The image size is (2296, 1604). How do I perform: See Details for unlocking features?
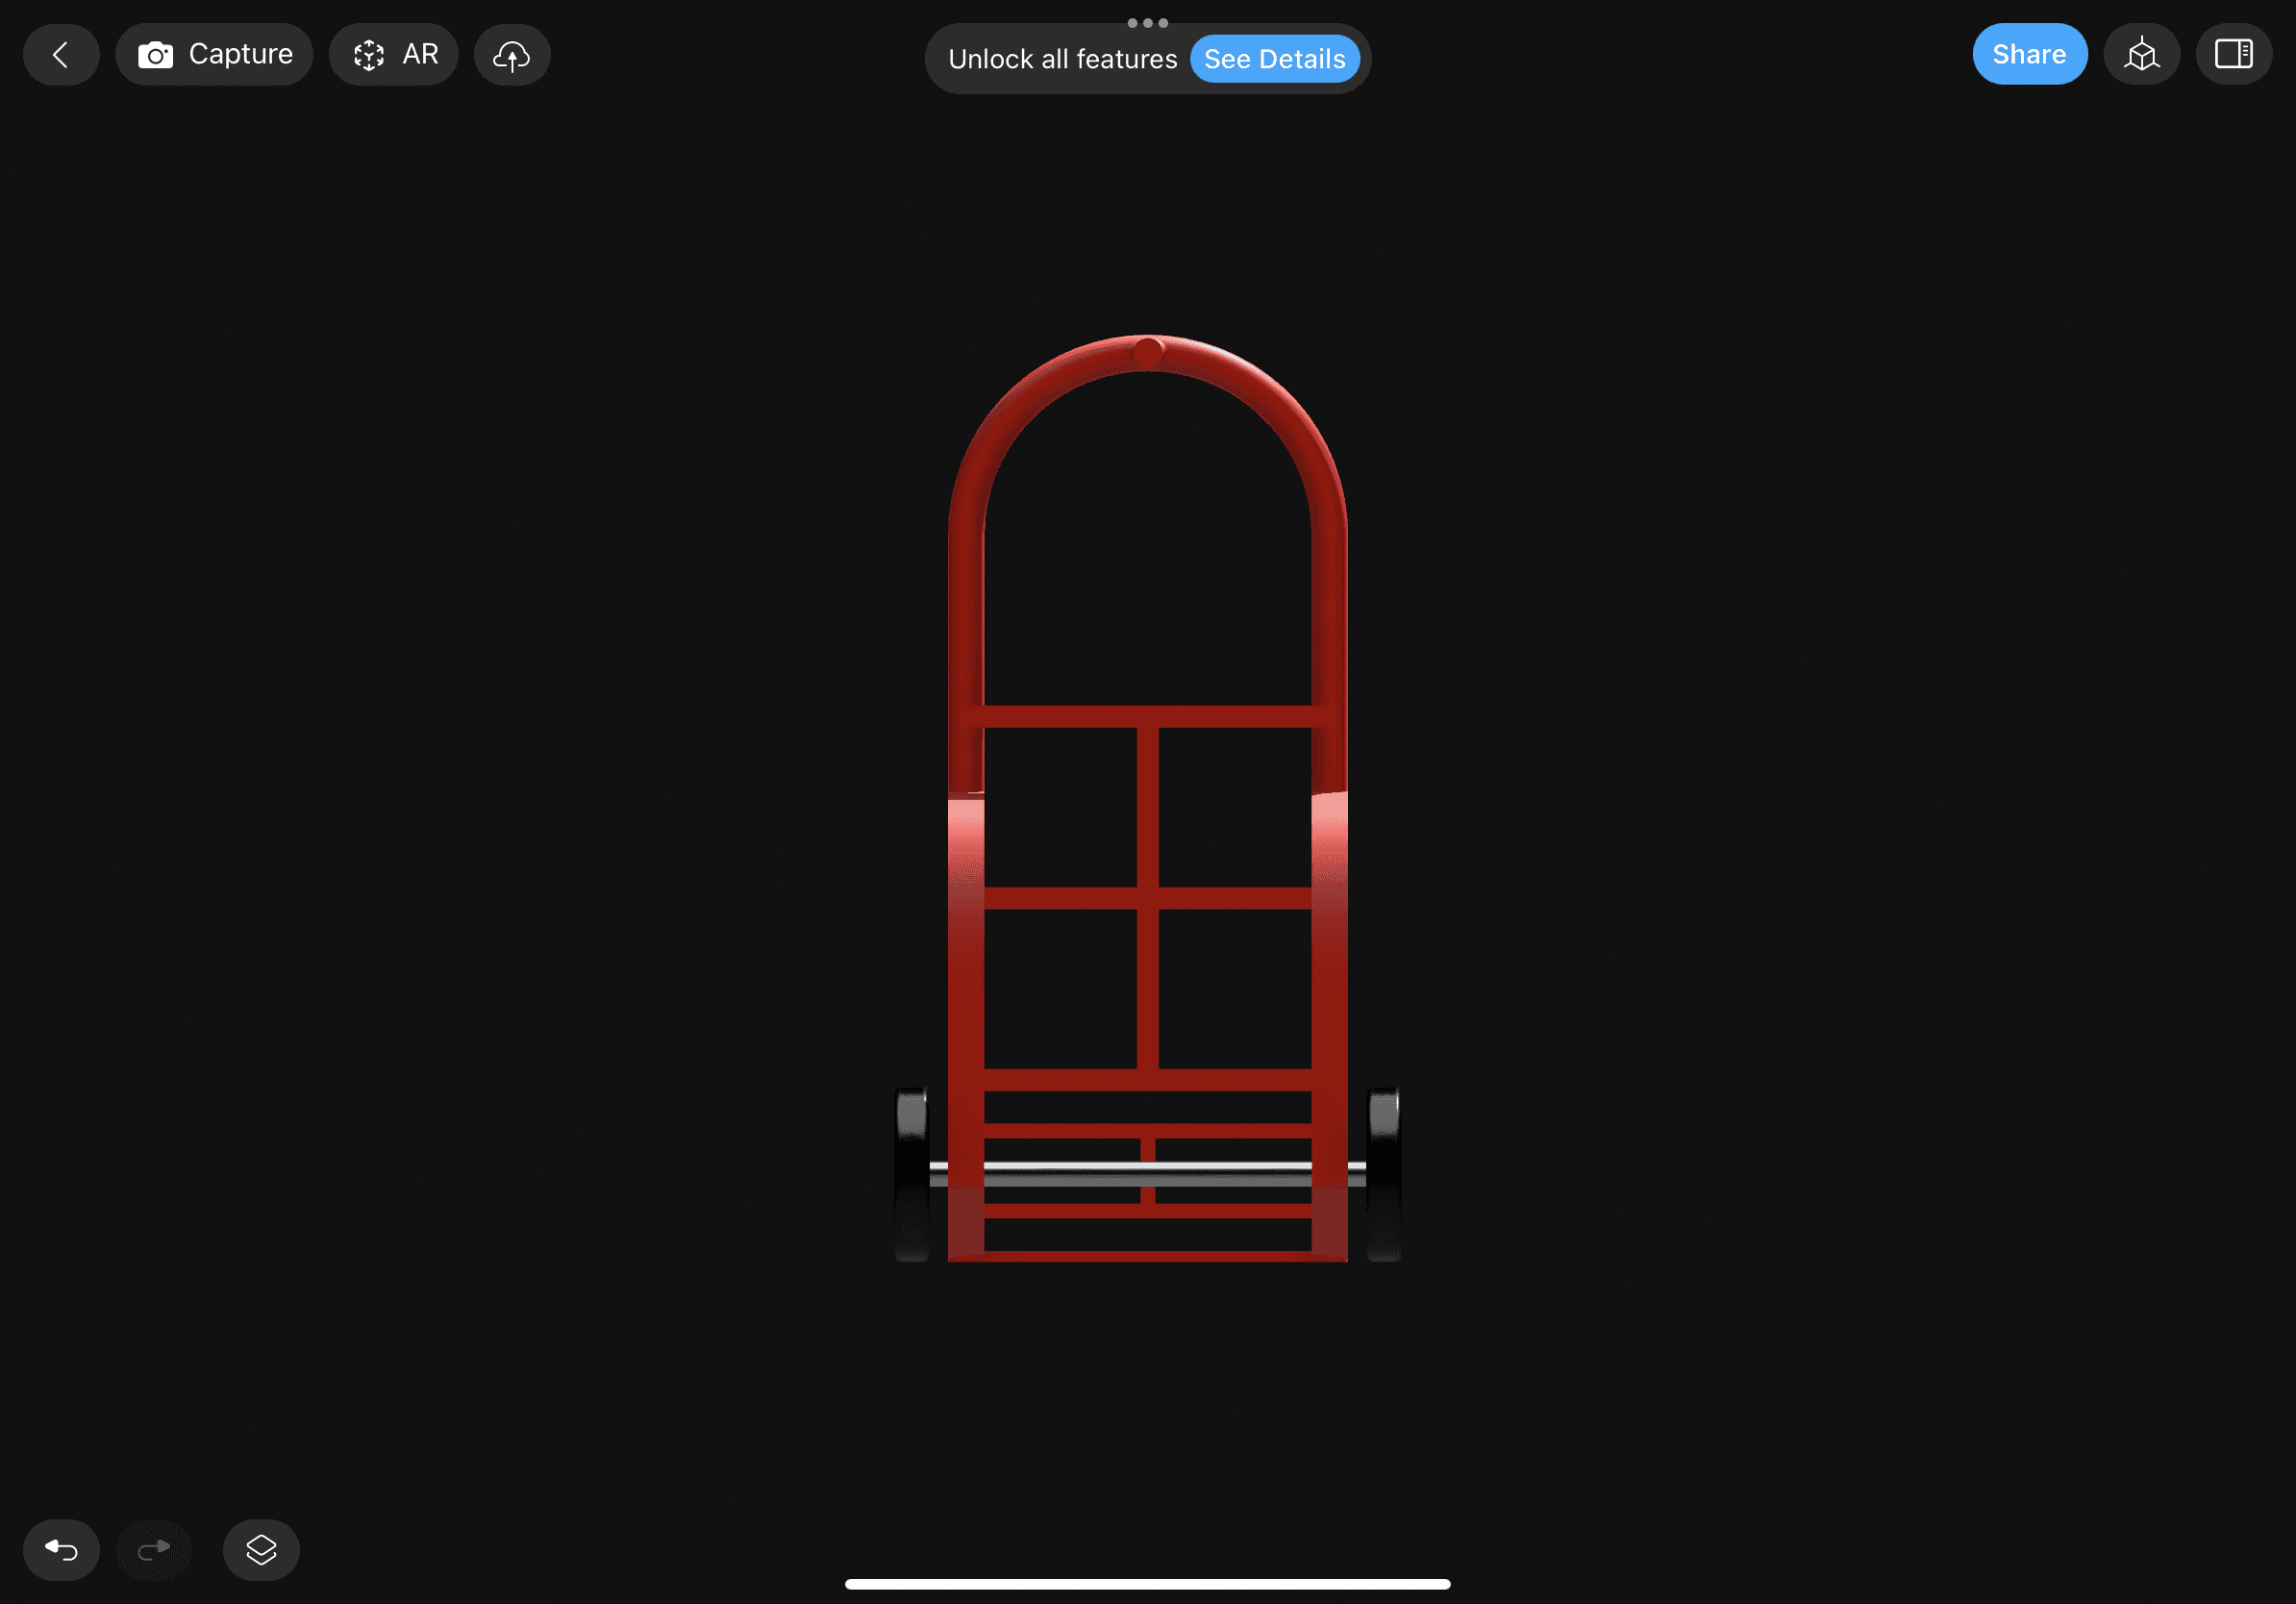[x=1275, y=58]
